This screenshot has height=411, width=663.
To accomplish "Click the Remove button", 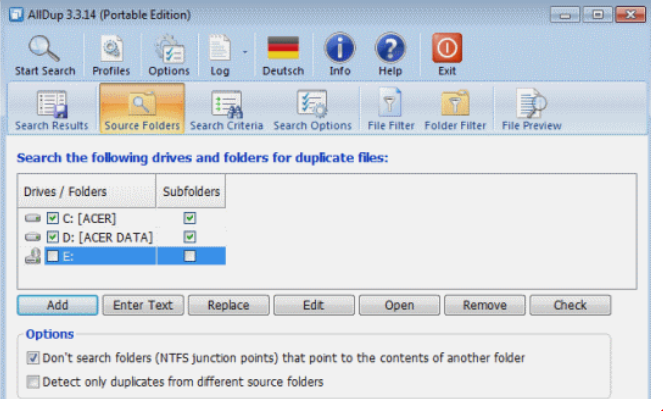I will click(x=484, y=305).
